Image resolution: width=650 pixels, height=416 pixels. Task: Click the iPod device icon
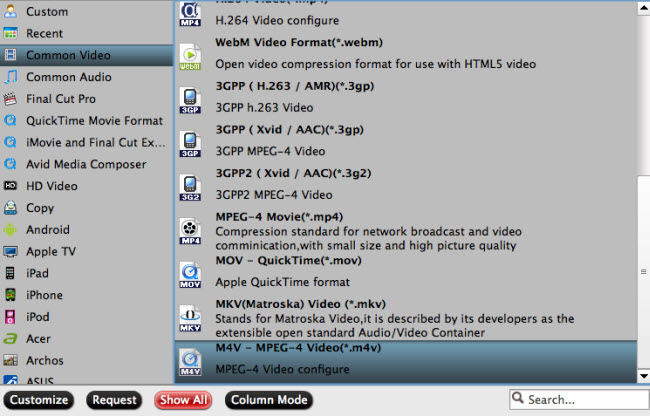(x=10, y=317)
